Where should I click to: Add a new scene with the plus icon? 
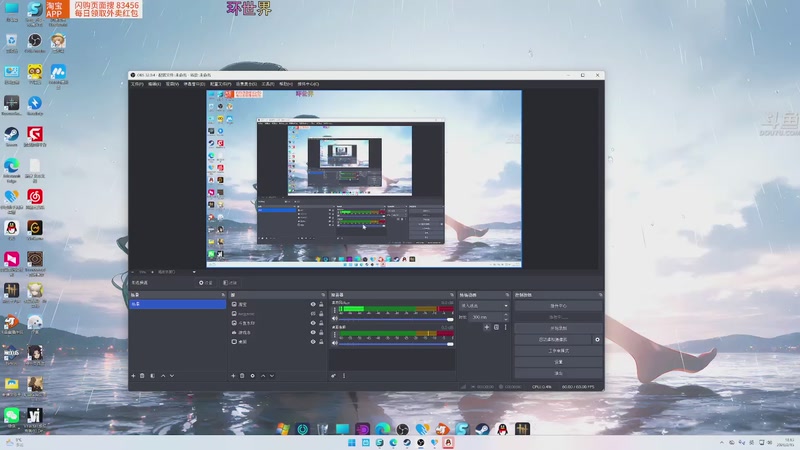pyautogui.click(x=133, y=376)
